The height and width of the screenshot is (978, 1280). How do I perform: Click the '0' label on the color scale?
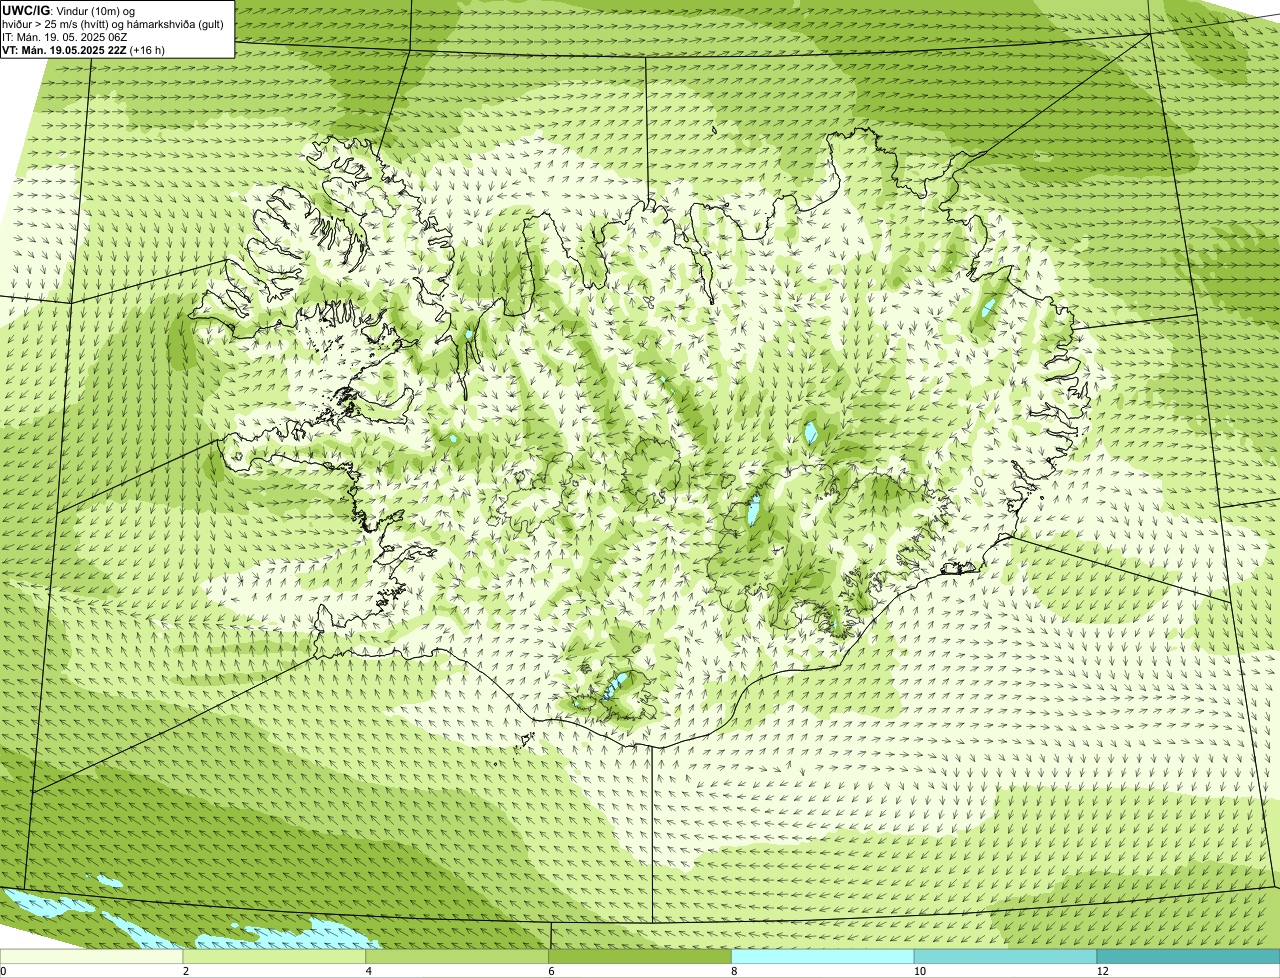point(4,971)
